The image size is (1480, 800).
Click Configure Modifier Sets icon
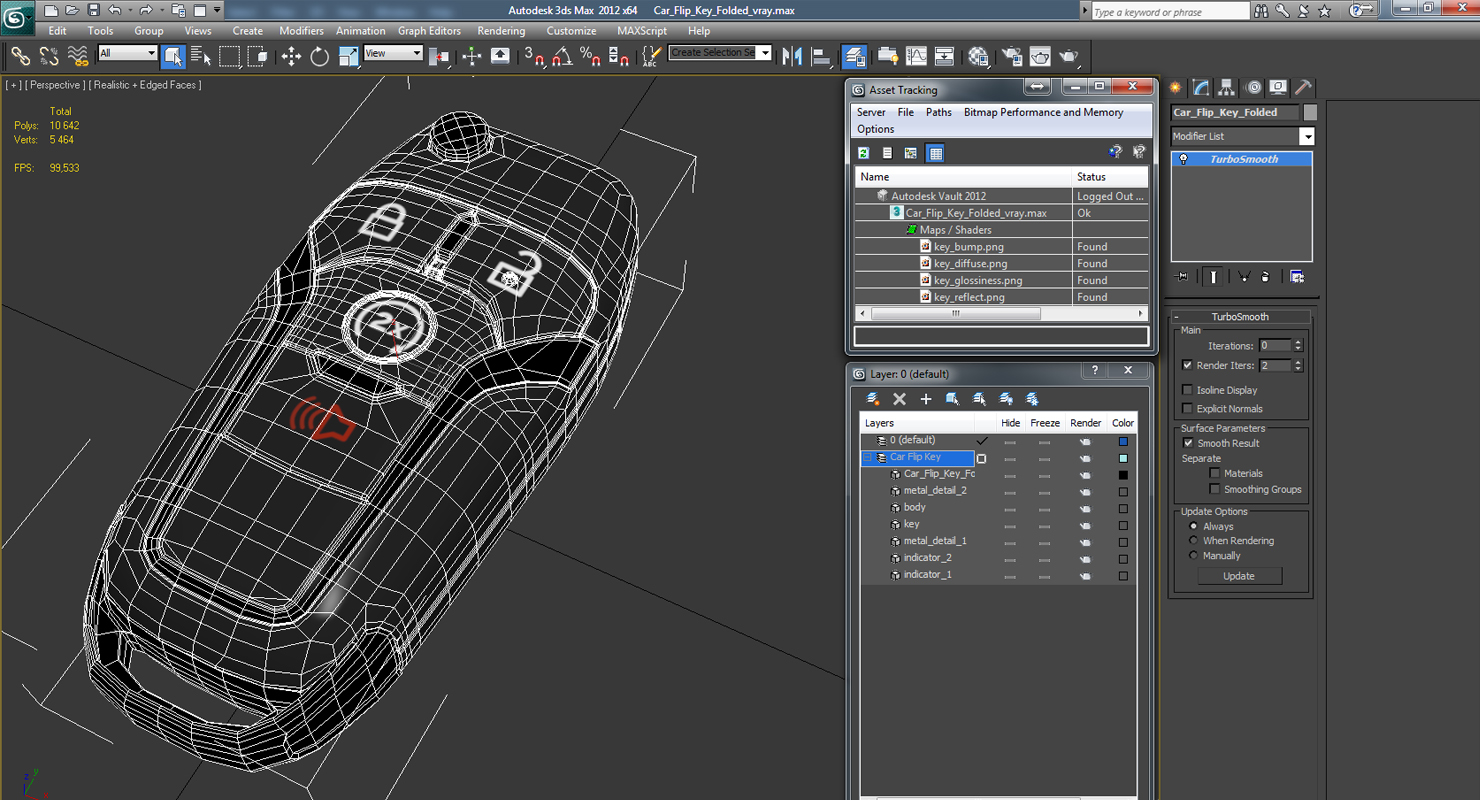(1297, 277)
